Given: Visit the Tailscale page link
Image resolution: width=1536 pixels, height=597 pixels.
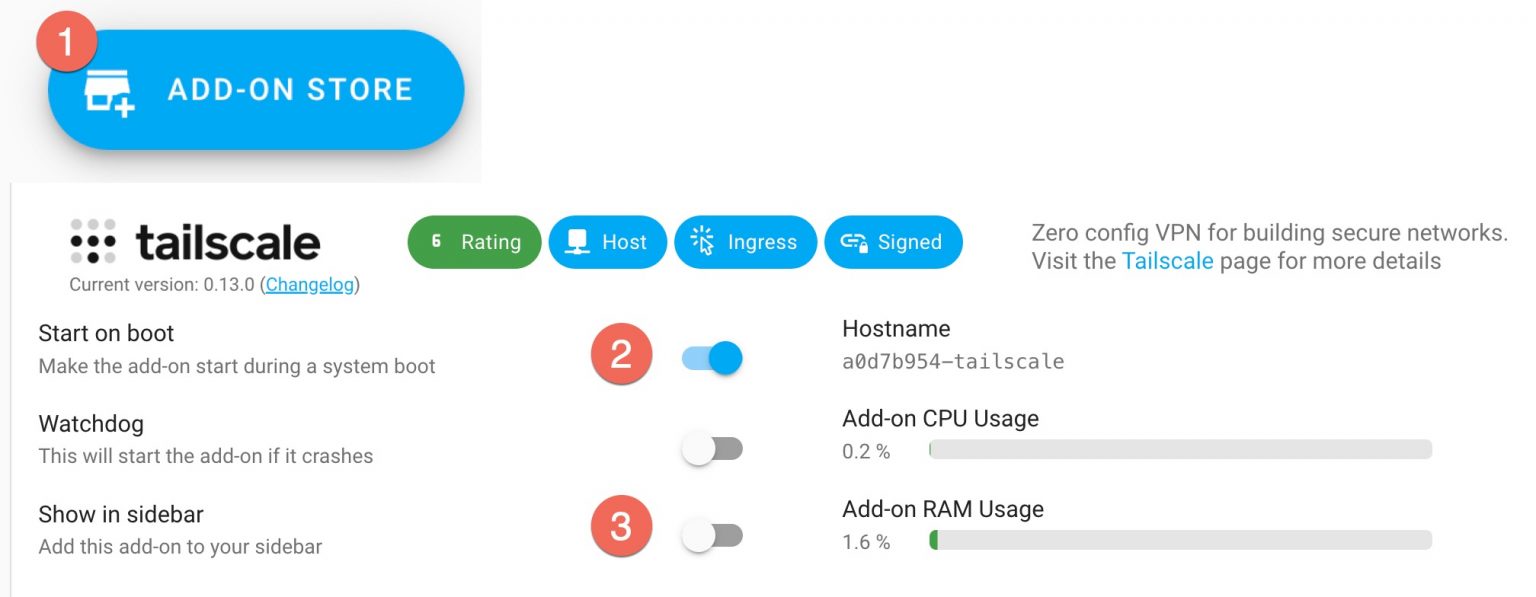Looking at the screenshot, I should [x=1169, y=261].
